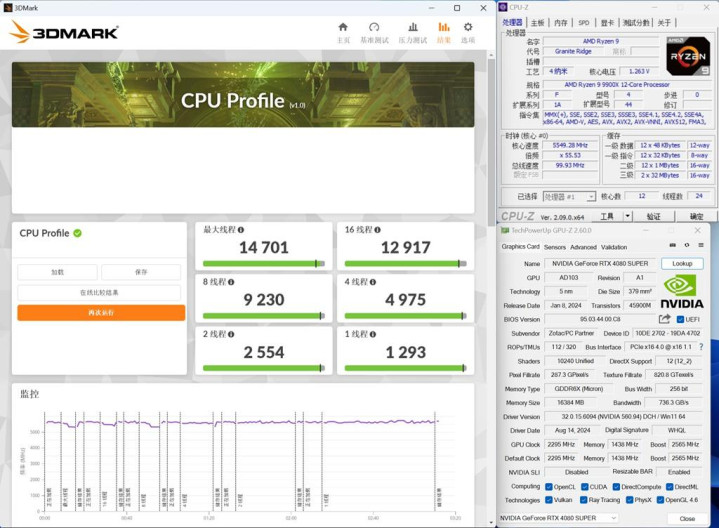Screen dimensions: 719x528
Task: Click the orange 再次运行 button
Action: (101, 313)
